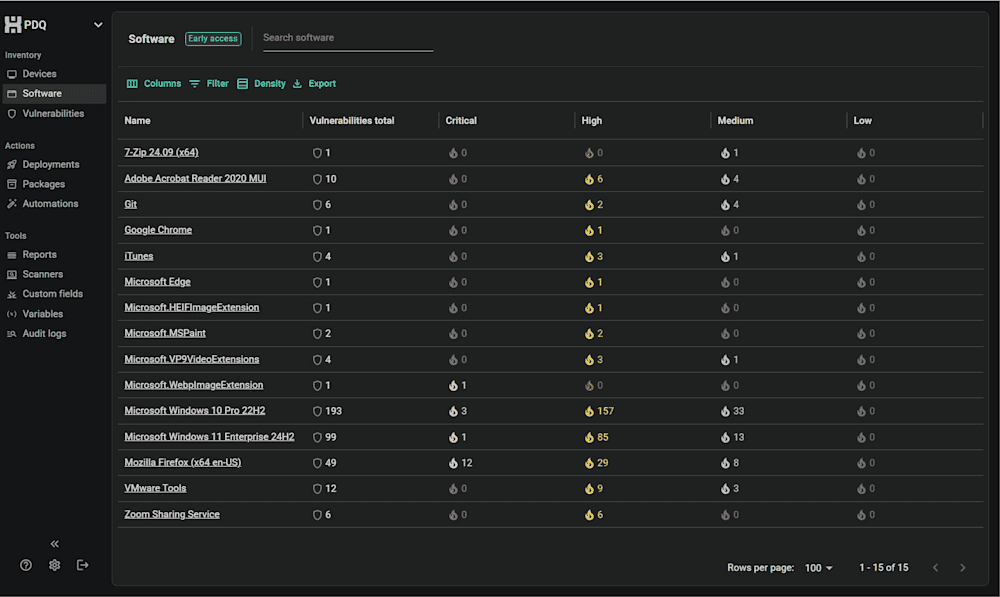Click shield icon in Google Chrome row

[x=317, y=230]
